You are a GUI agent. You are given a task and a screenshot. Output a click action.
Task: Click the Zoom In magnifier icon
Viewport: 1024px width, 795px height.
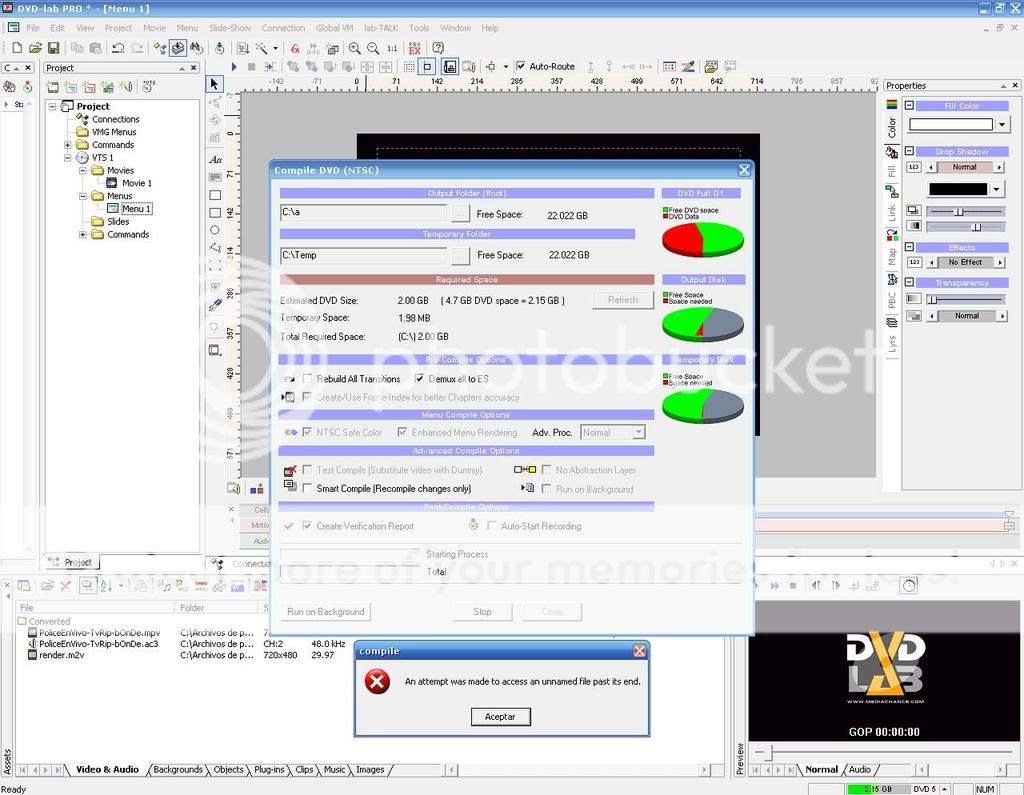coord(354,48)
